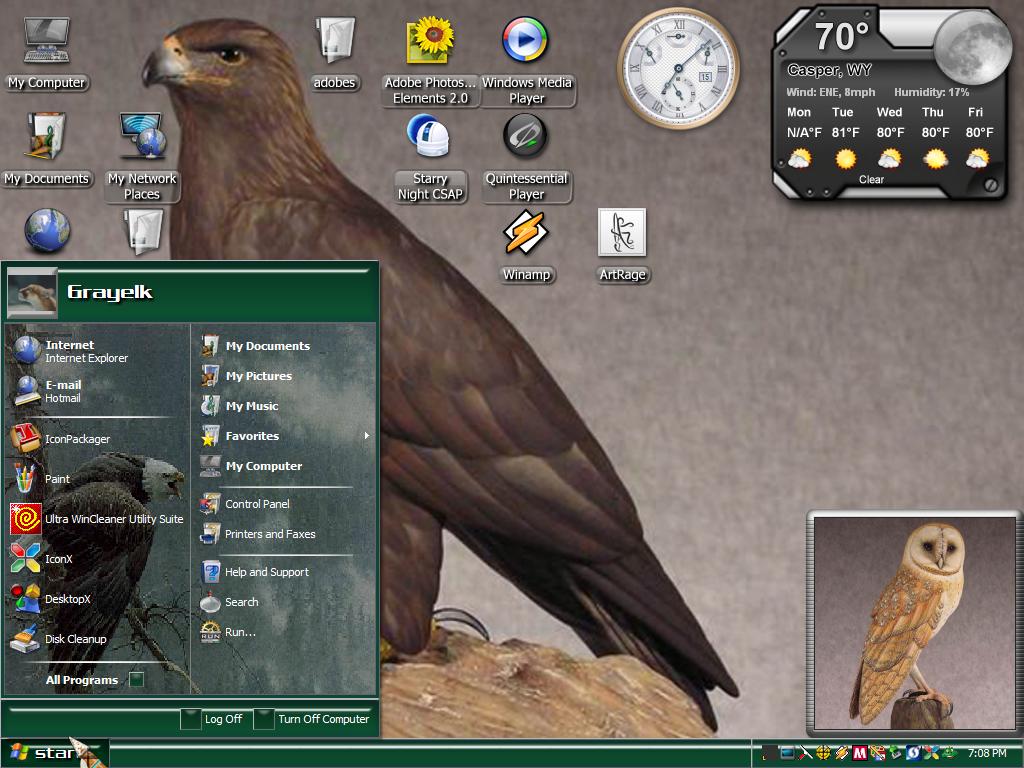
Task: Expand the Favorites submenu arrow
Action: click(367, 436)
